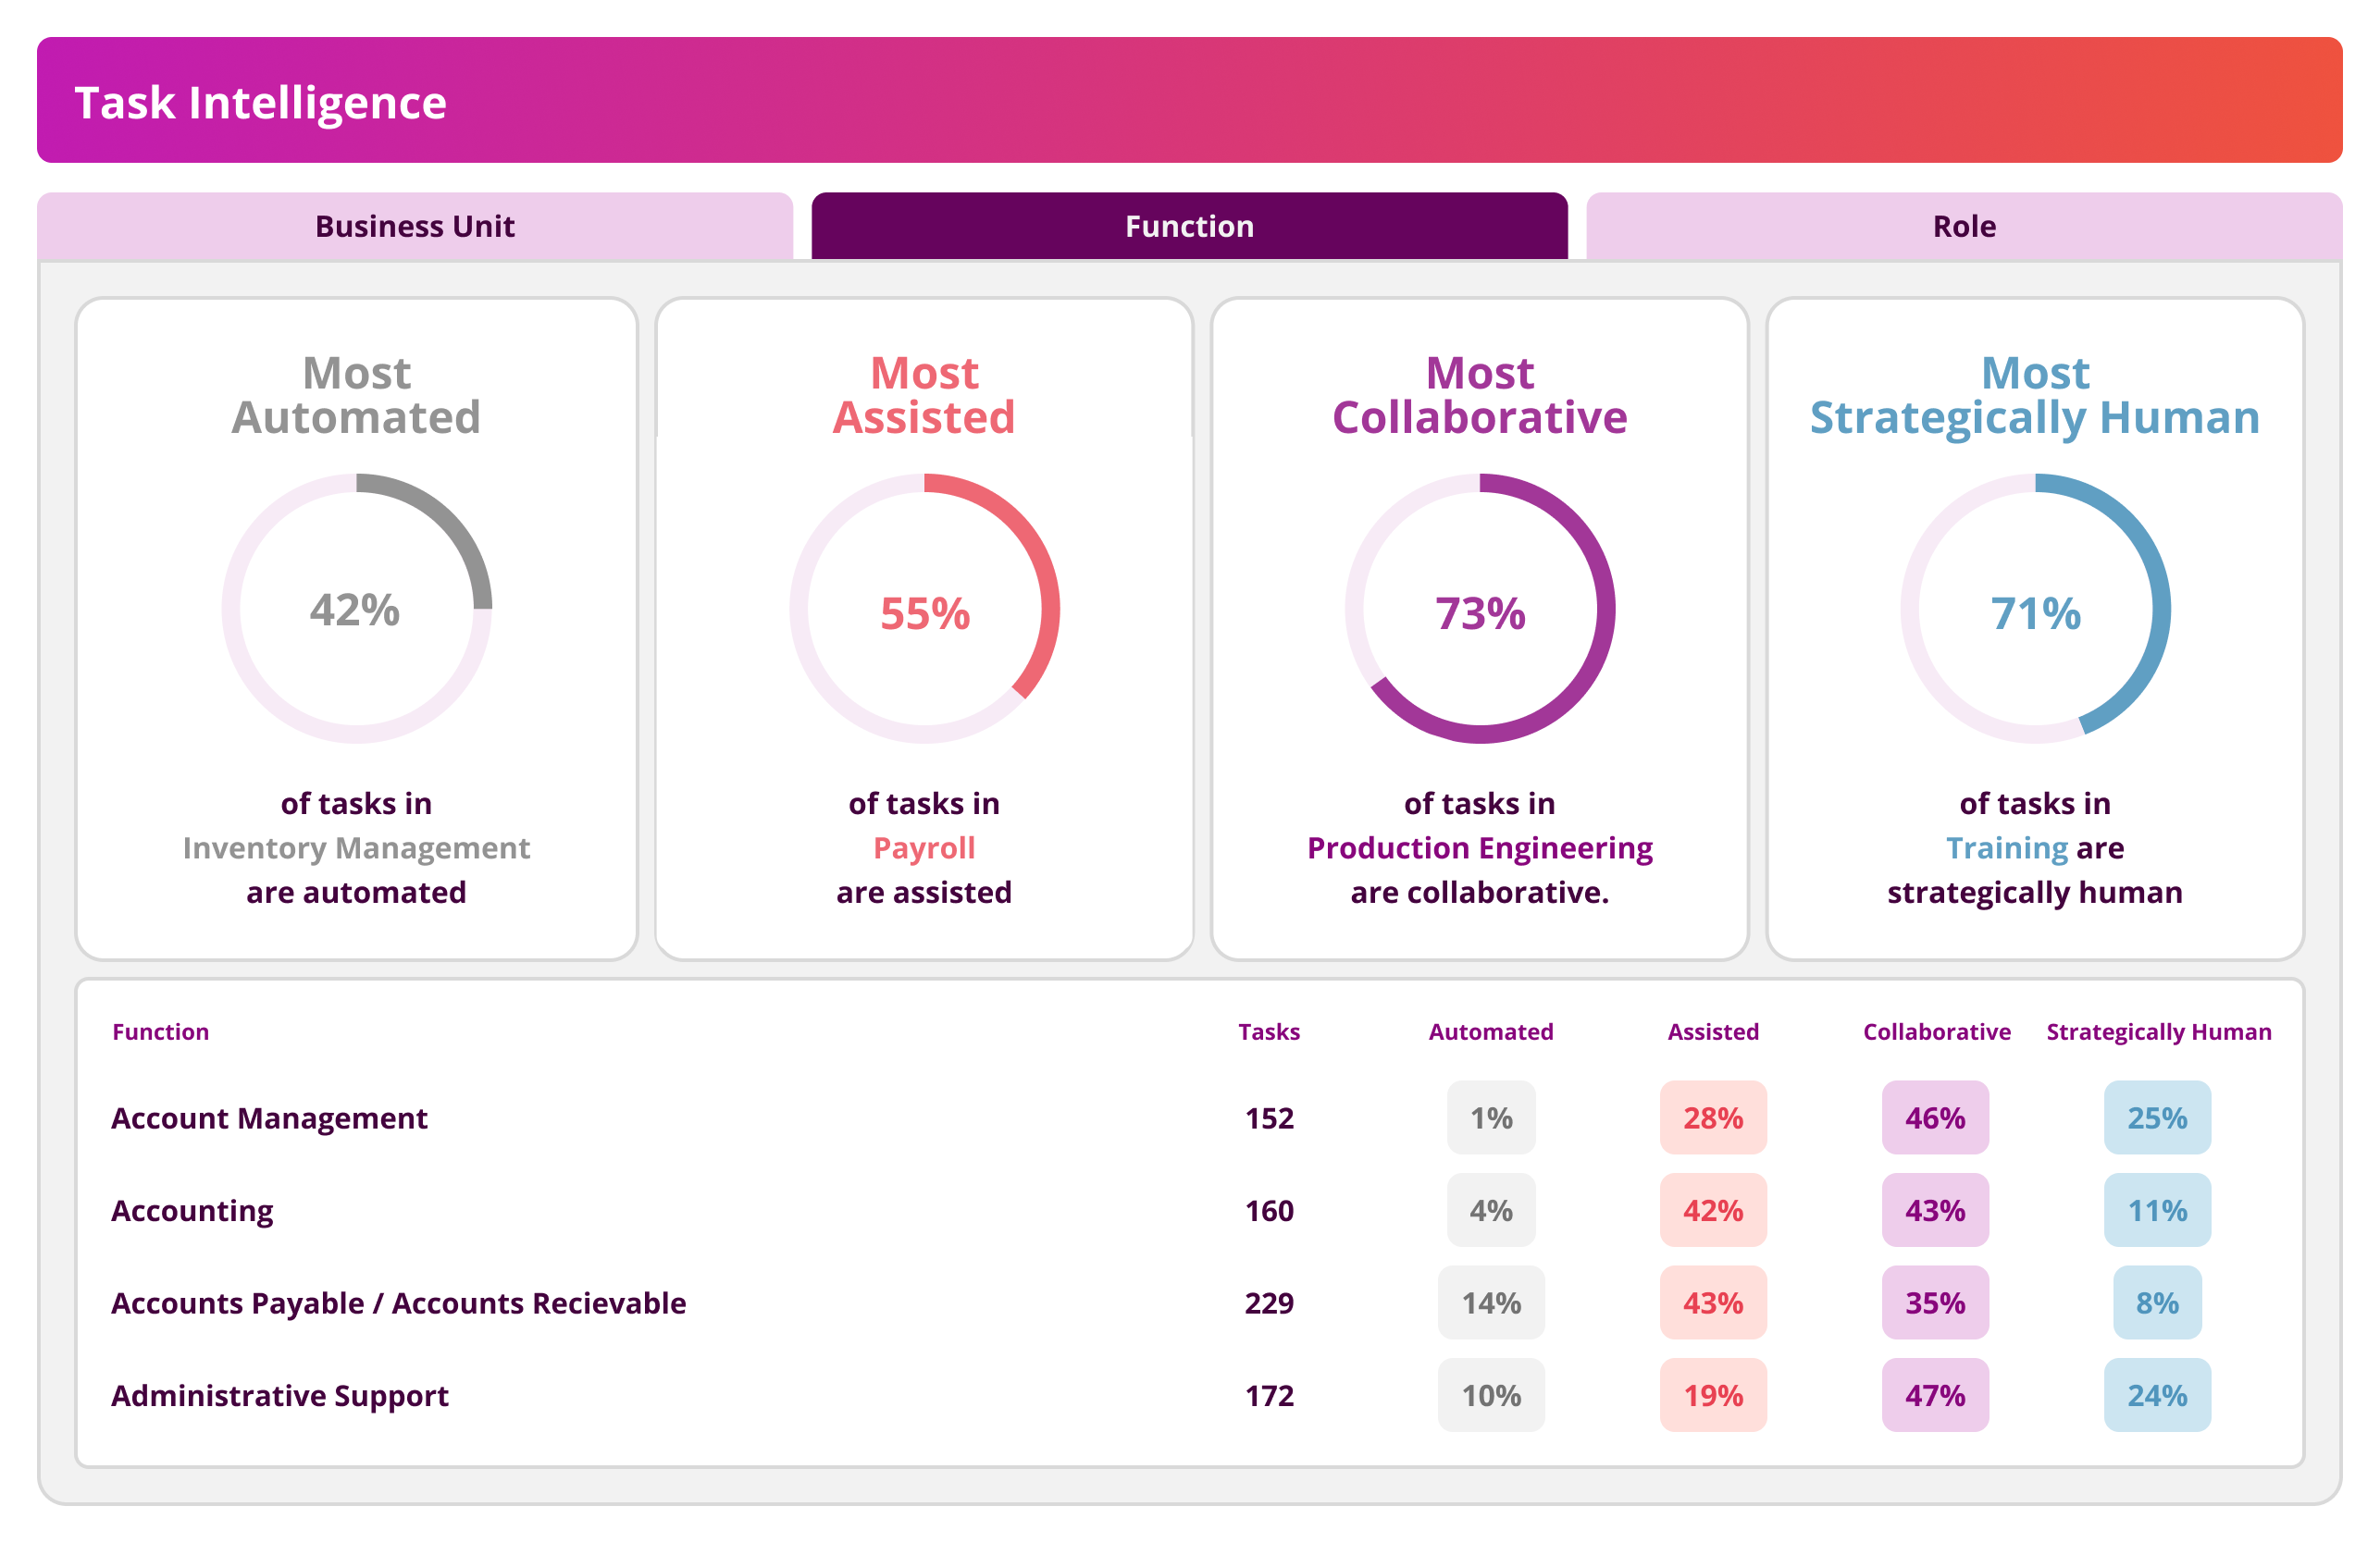Click the 73% collaborative donut chart
The image size is (2380, 1543).
click(x=1480, y=608)
